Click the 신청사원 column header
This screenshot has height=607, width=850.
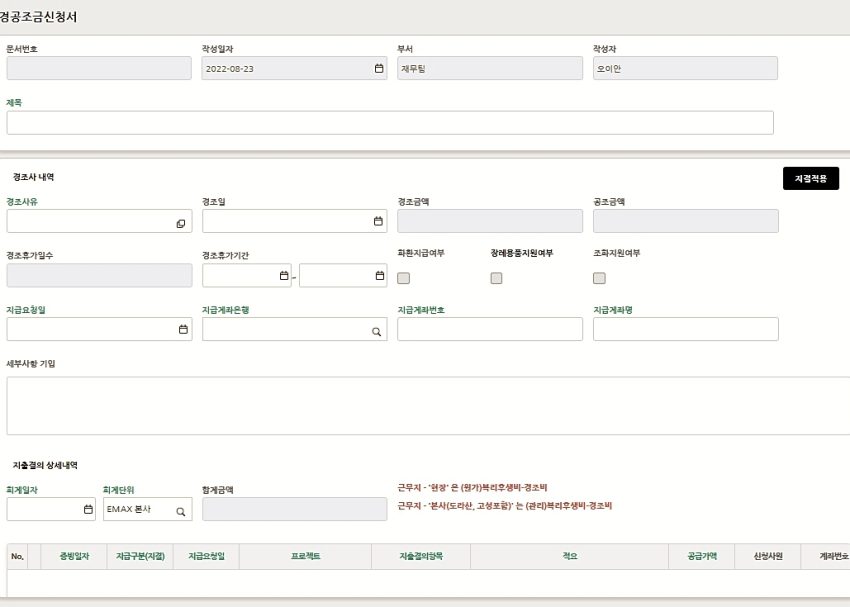coord(768,557)
